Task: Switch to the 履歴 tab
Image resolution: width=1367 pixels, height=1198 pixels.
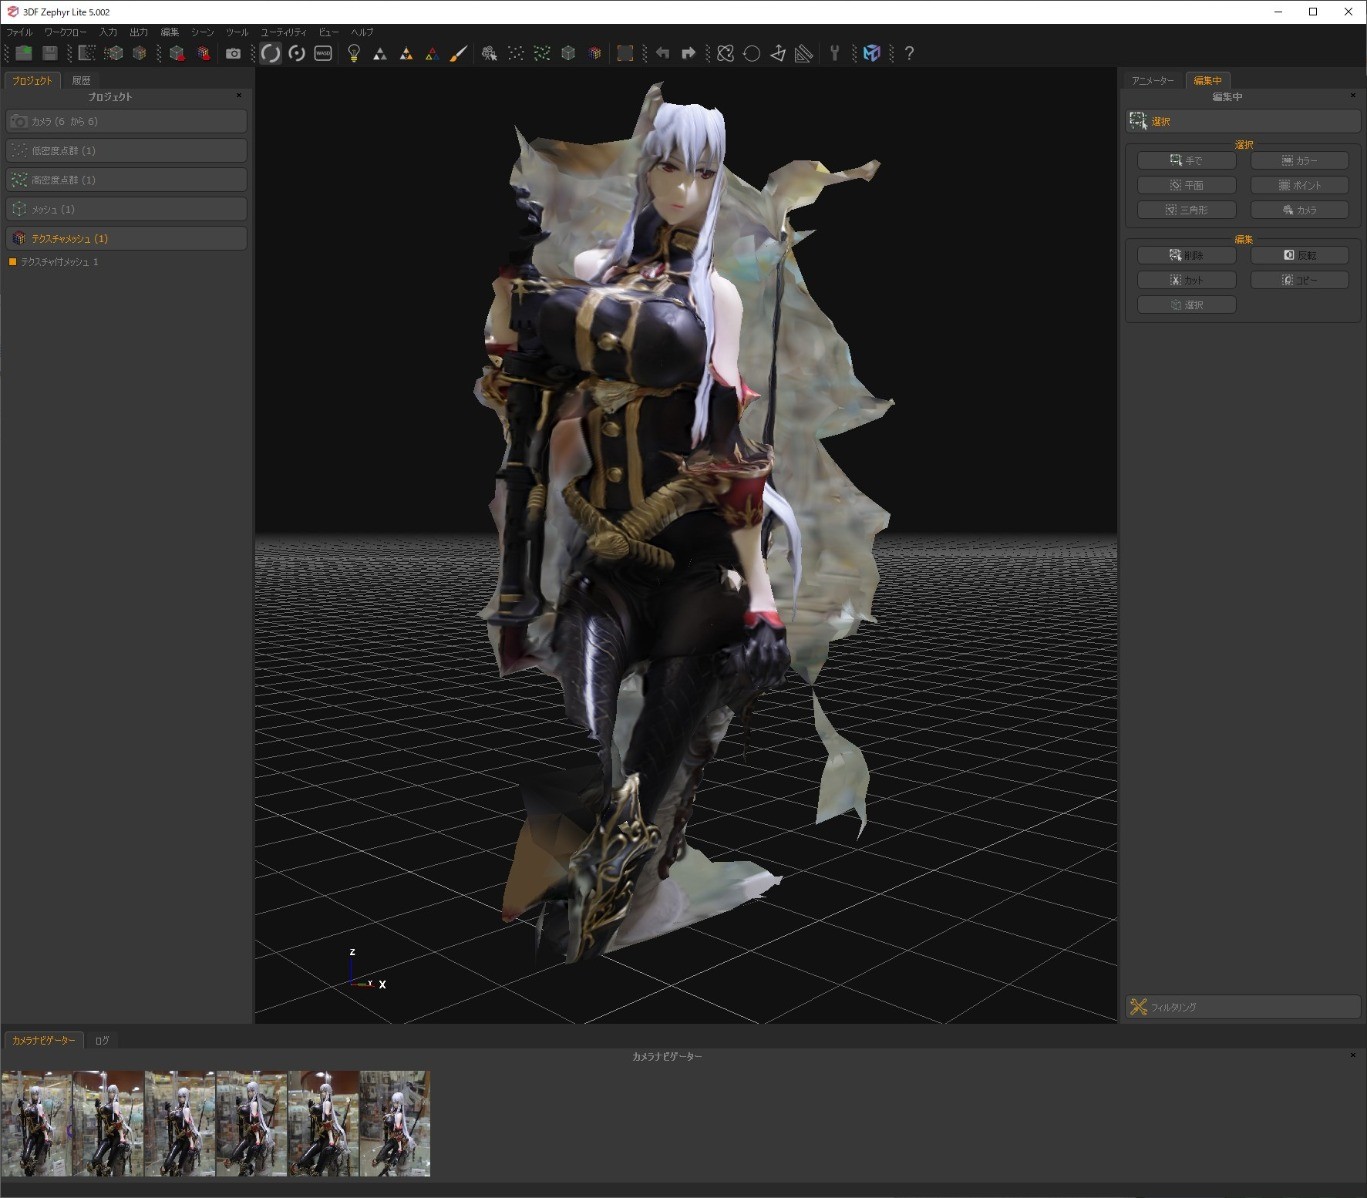Action: 81,80
